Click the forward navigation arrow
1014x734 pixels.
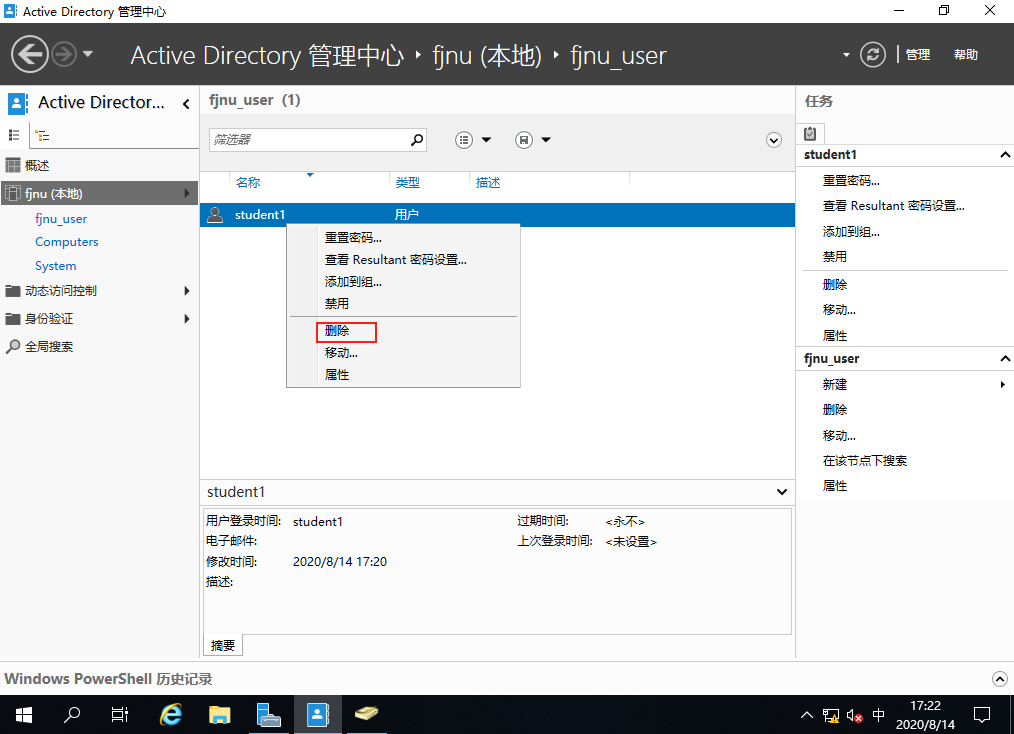pos(64,54)
